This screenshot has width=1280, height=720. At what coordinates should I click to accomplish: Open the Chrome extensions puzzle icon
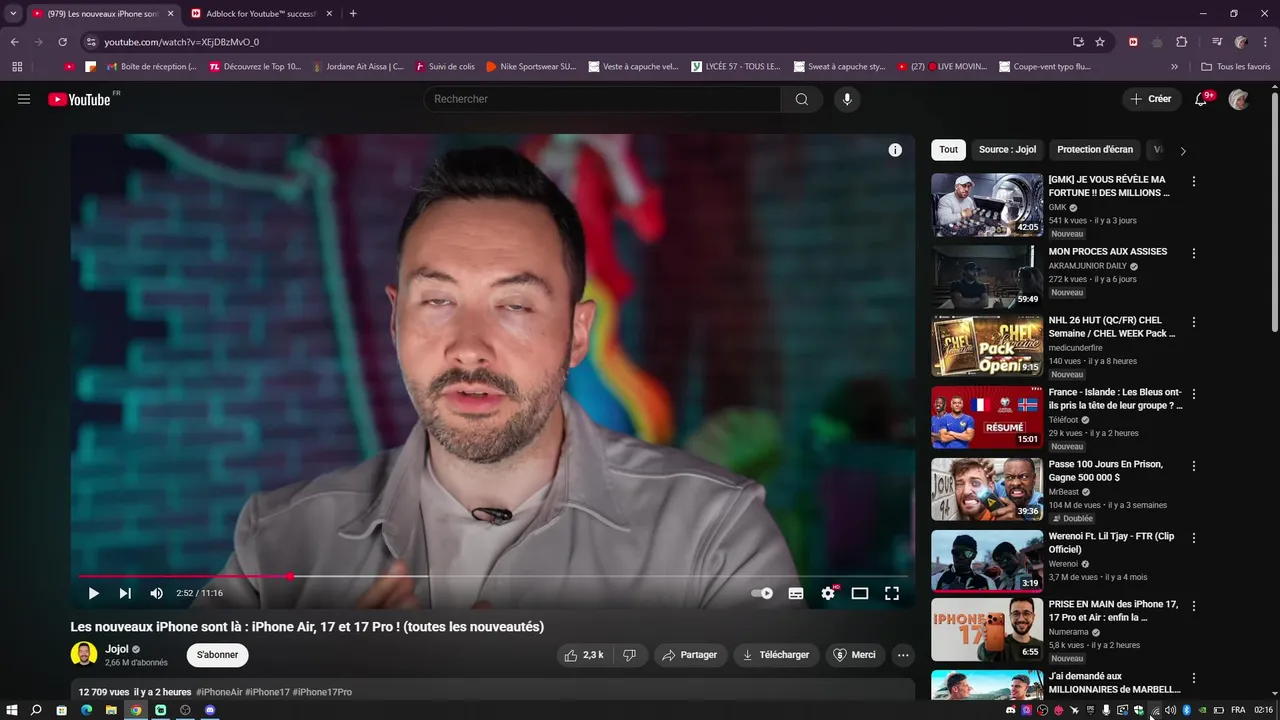[1181, 42]
